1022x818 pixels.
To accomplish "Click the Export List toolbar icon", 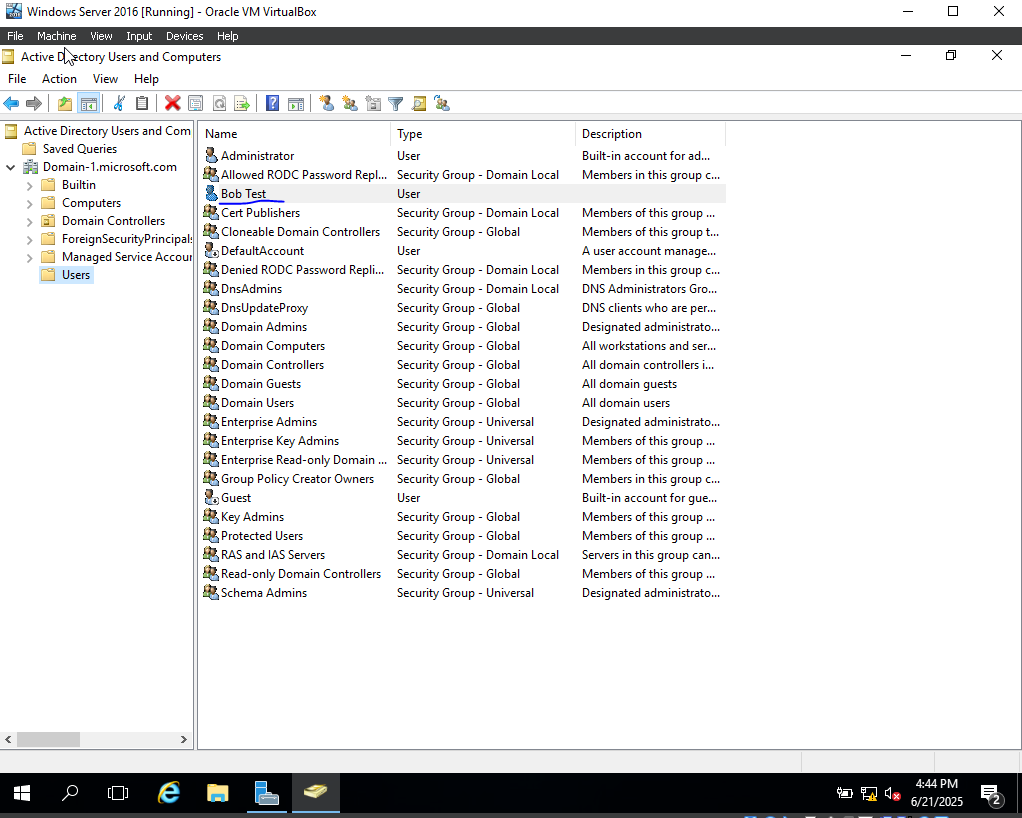I will click(242, 103).
